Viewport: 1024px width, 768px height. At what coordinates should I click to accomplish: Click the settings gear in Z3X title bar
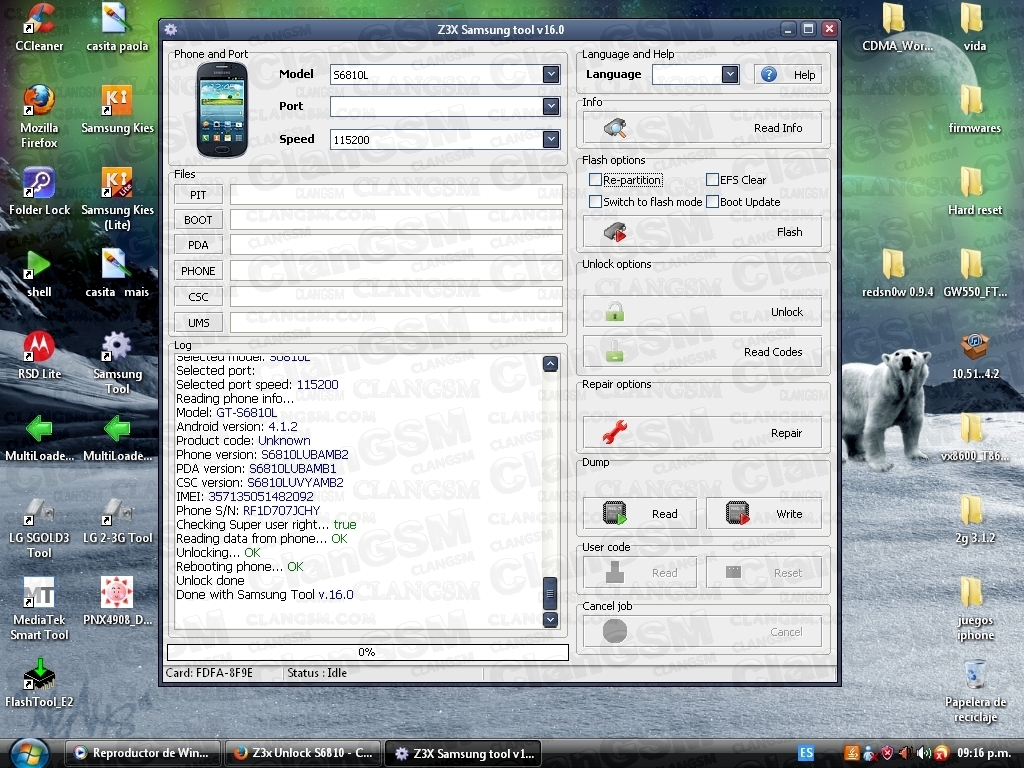(x=171, y=29)
